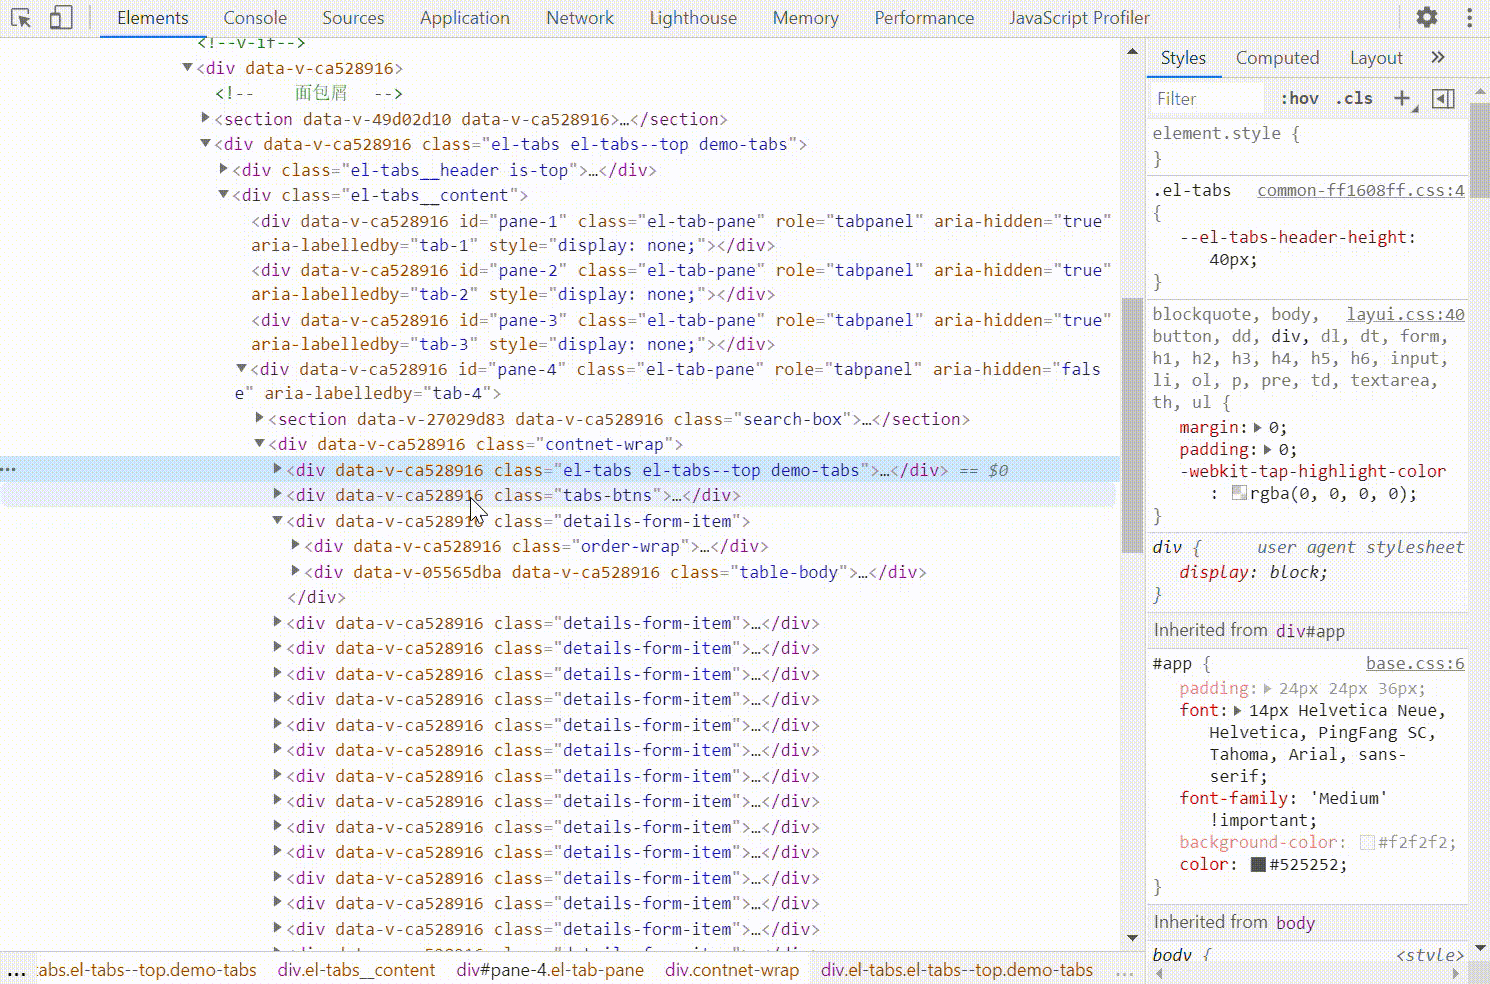Click the --el-tabs-header-height property name
1490x984 pixels.
tap(1295, 237)
